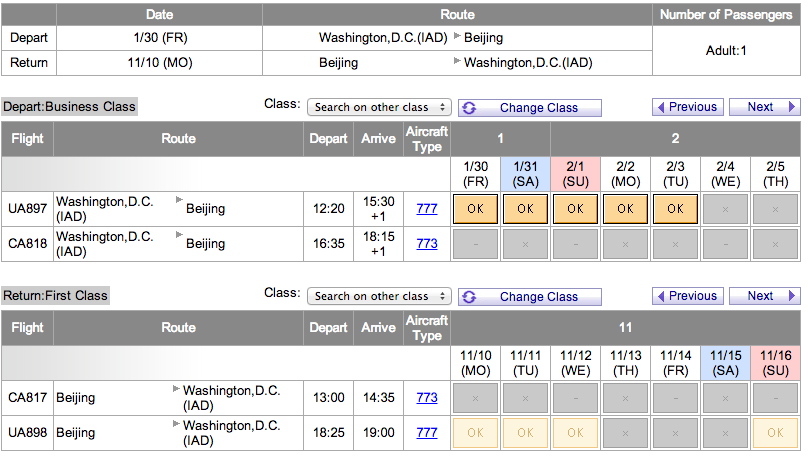
Task: Click the UA897 flight number
Action: [27, 209]
